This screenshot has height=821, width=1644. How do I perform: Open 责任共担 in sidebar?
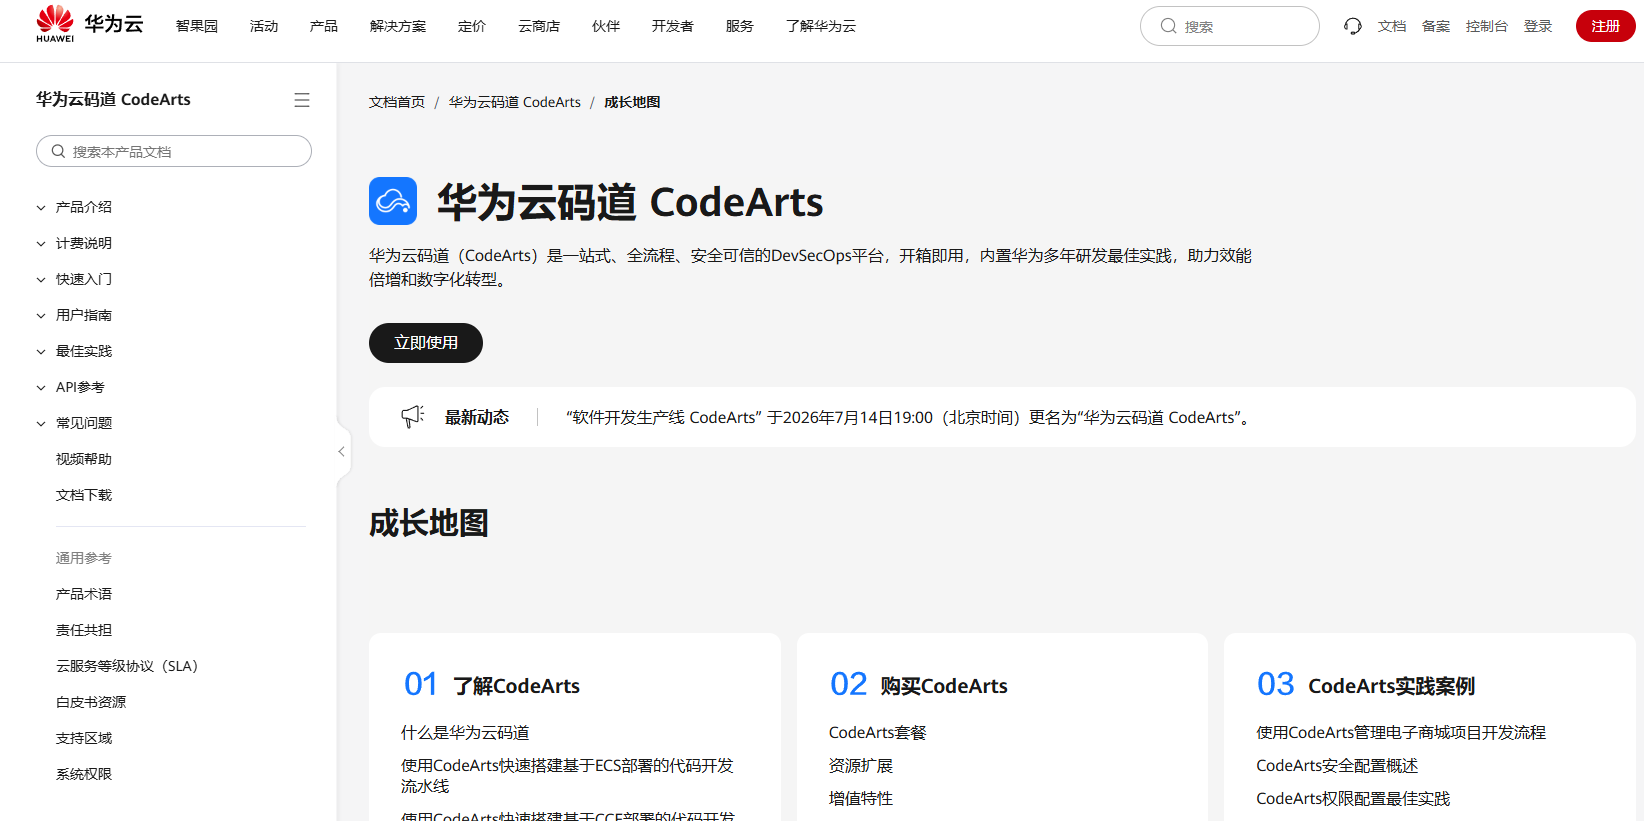[x=84, y=630]
